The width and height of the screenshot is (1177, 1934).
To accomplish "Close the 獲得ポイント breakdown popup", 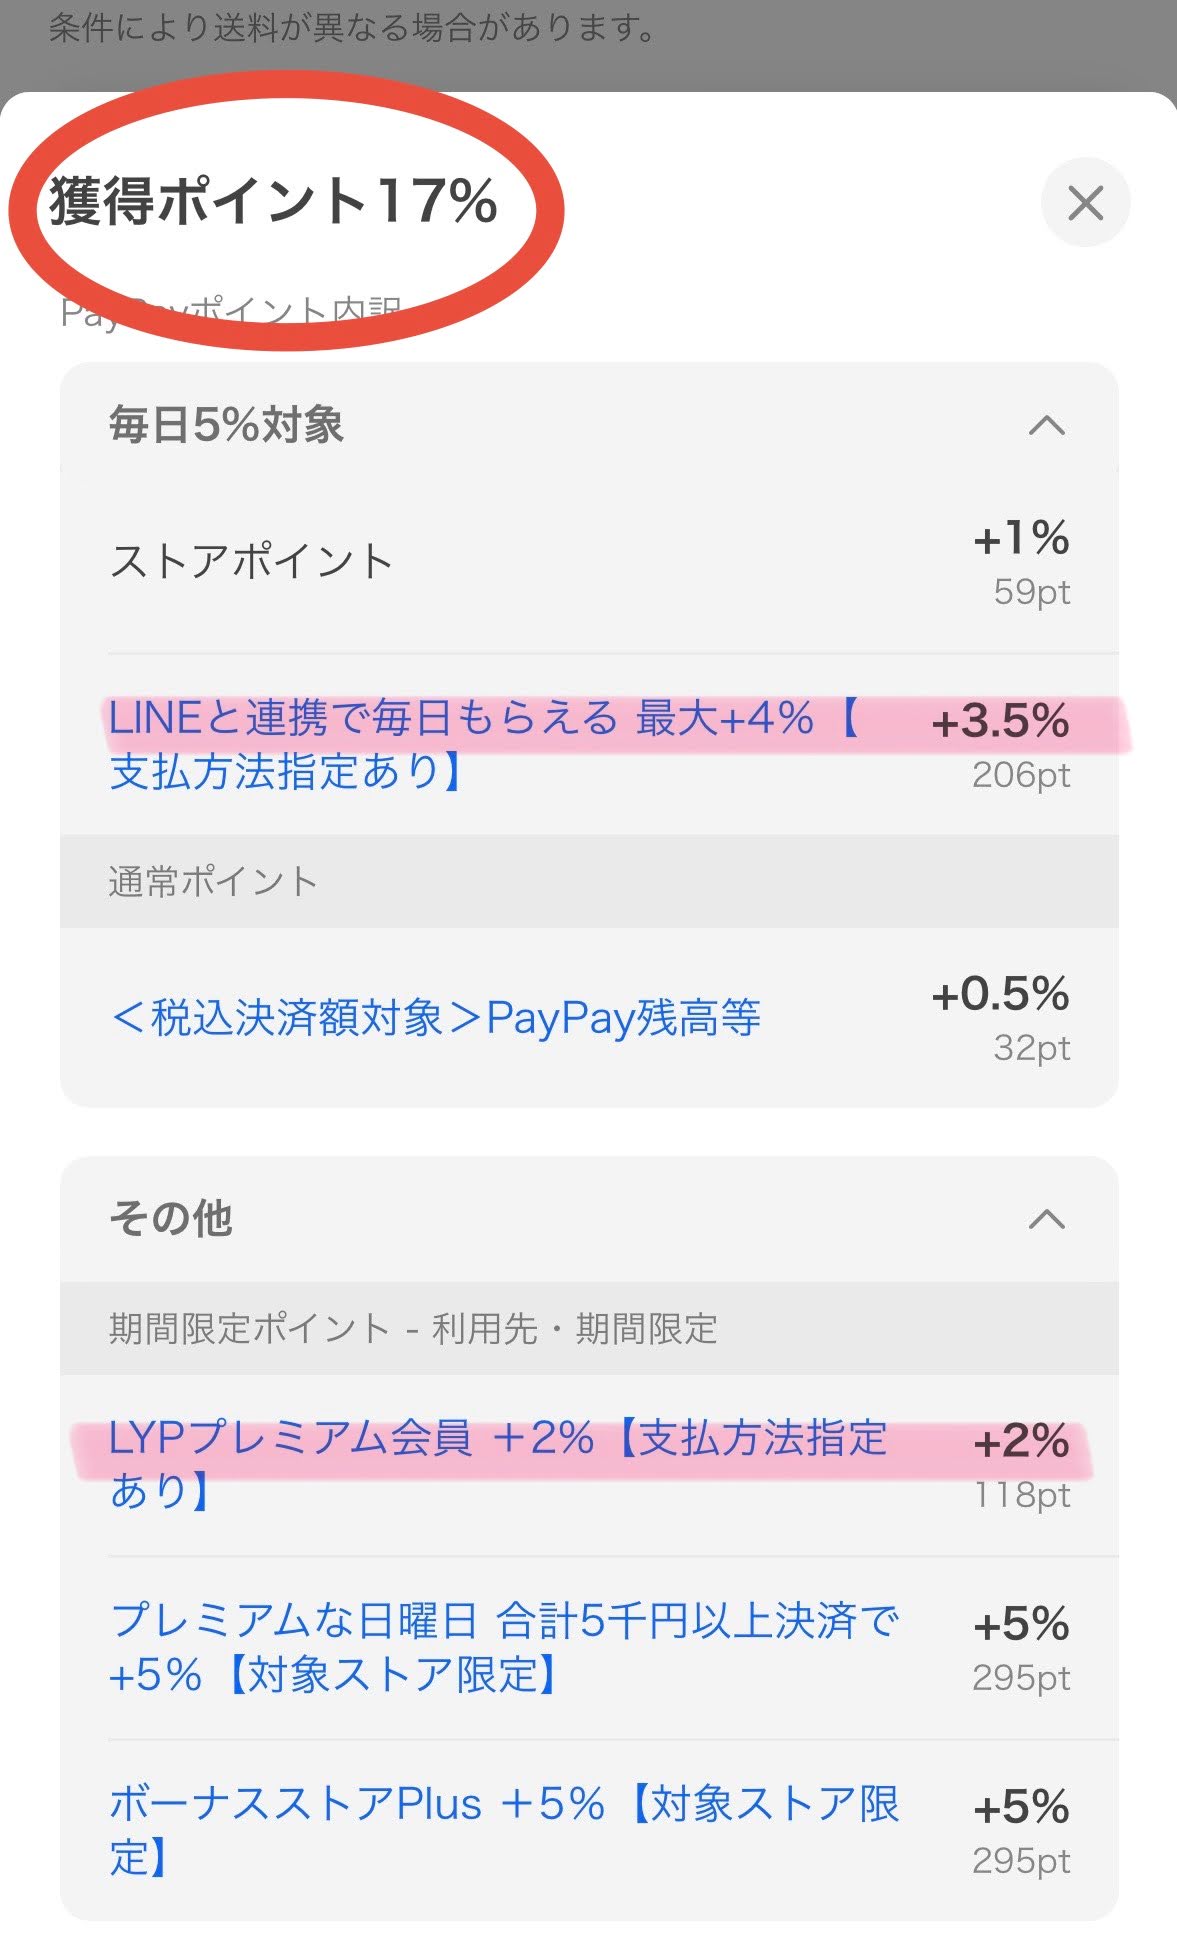I will pos(1085,203).
